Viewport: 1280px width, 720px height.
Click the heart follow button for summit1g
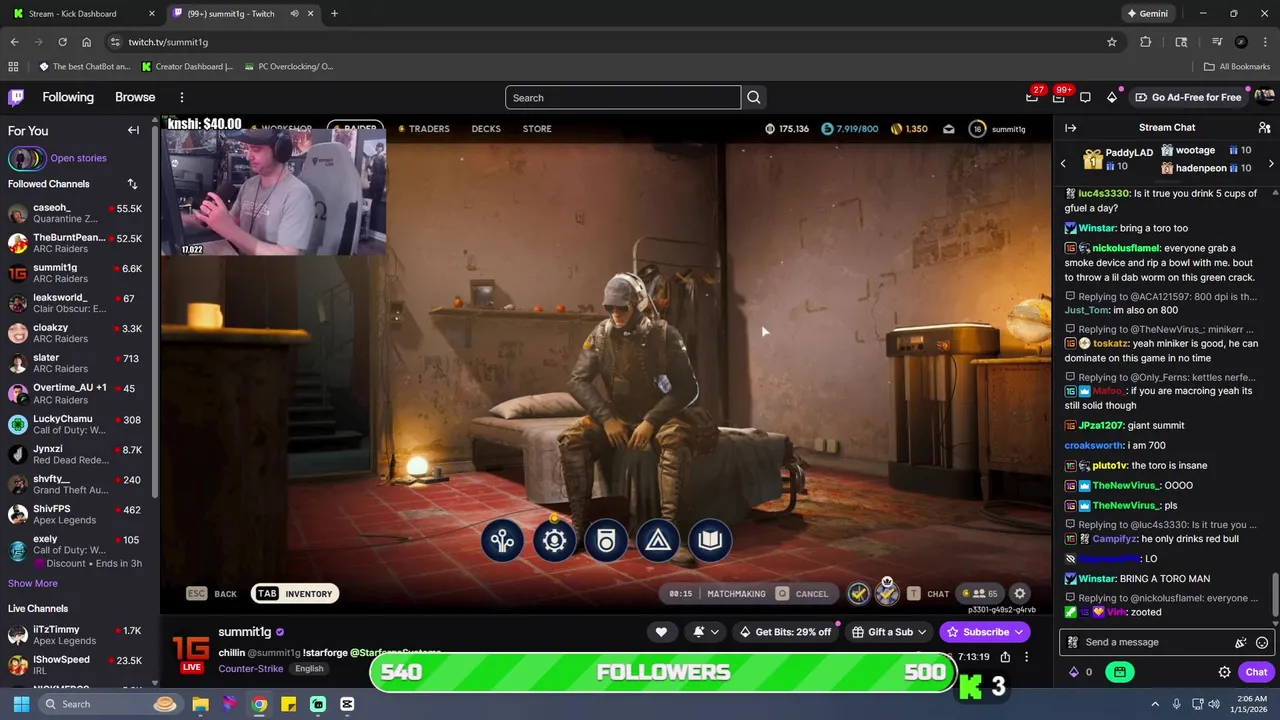[x=661, y=632]
